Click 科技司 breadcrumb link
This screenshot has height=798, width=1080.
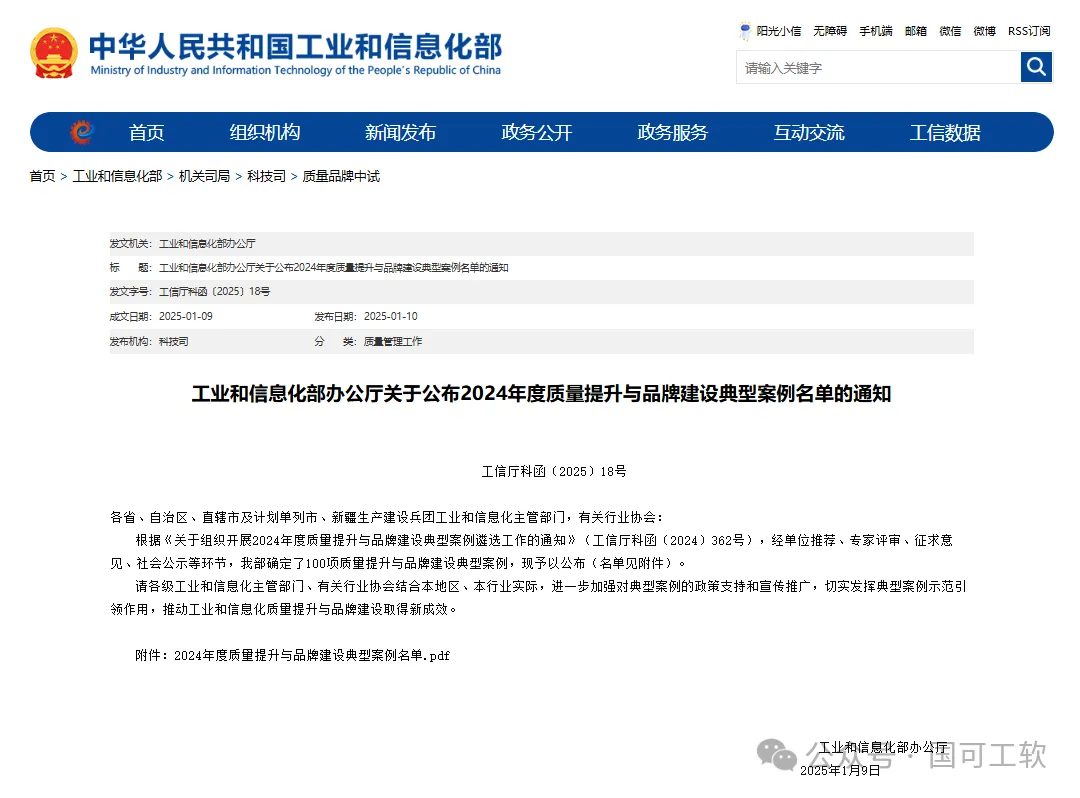tap(266, 176)
